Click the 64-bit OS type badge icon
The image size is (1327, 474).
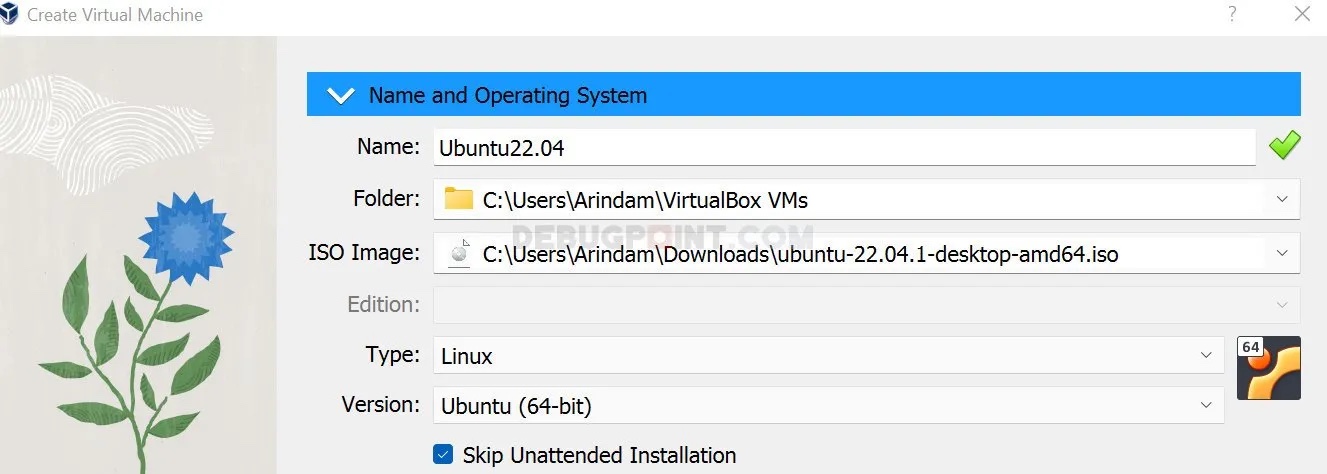point(1268,367)
